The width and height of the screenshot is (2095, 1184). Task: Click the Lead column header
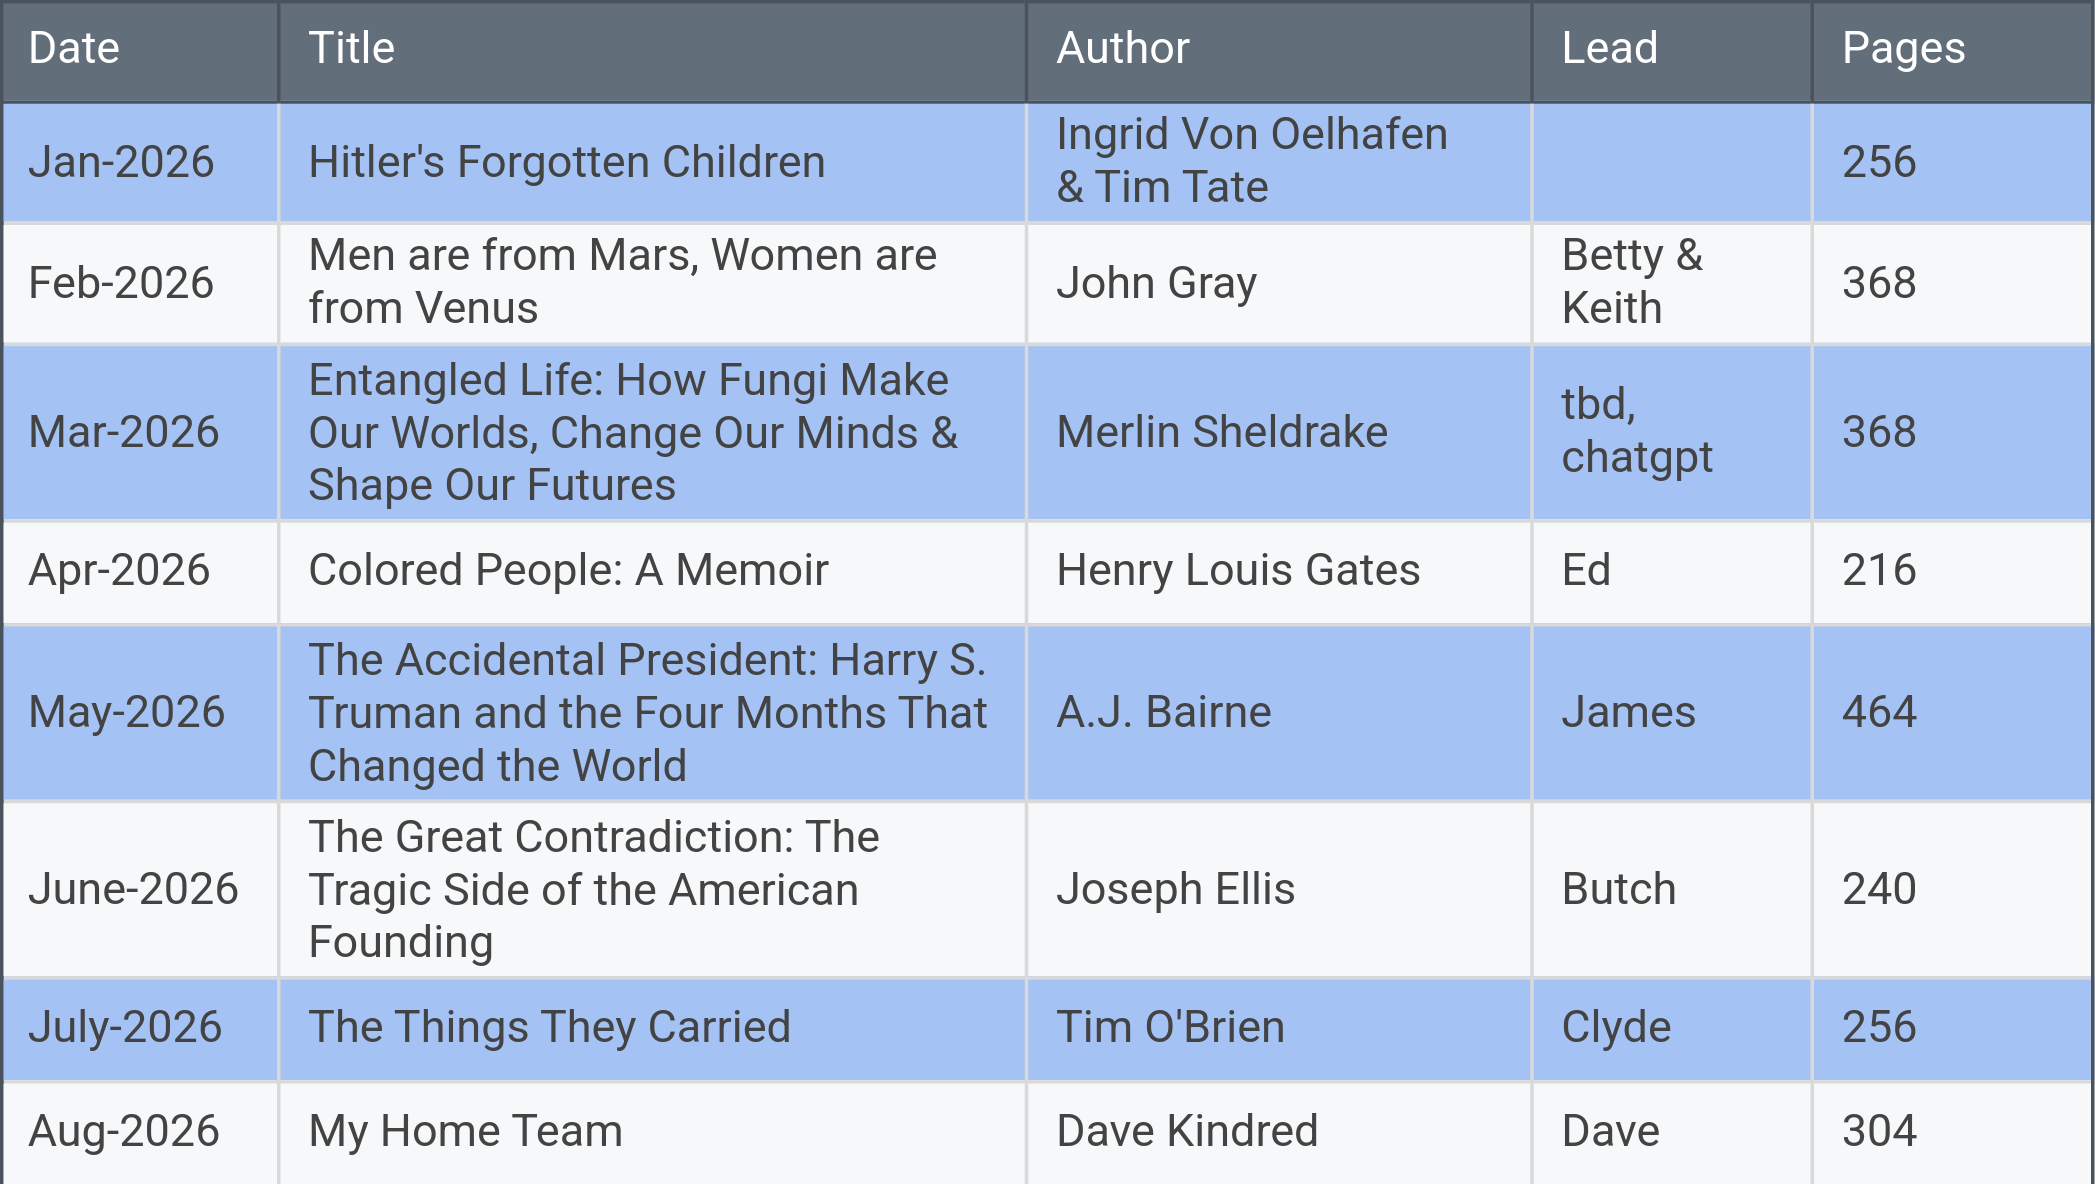[x=1609, y=48]
